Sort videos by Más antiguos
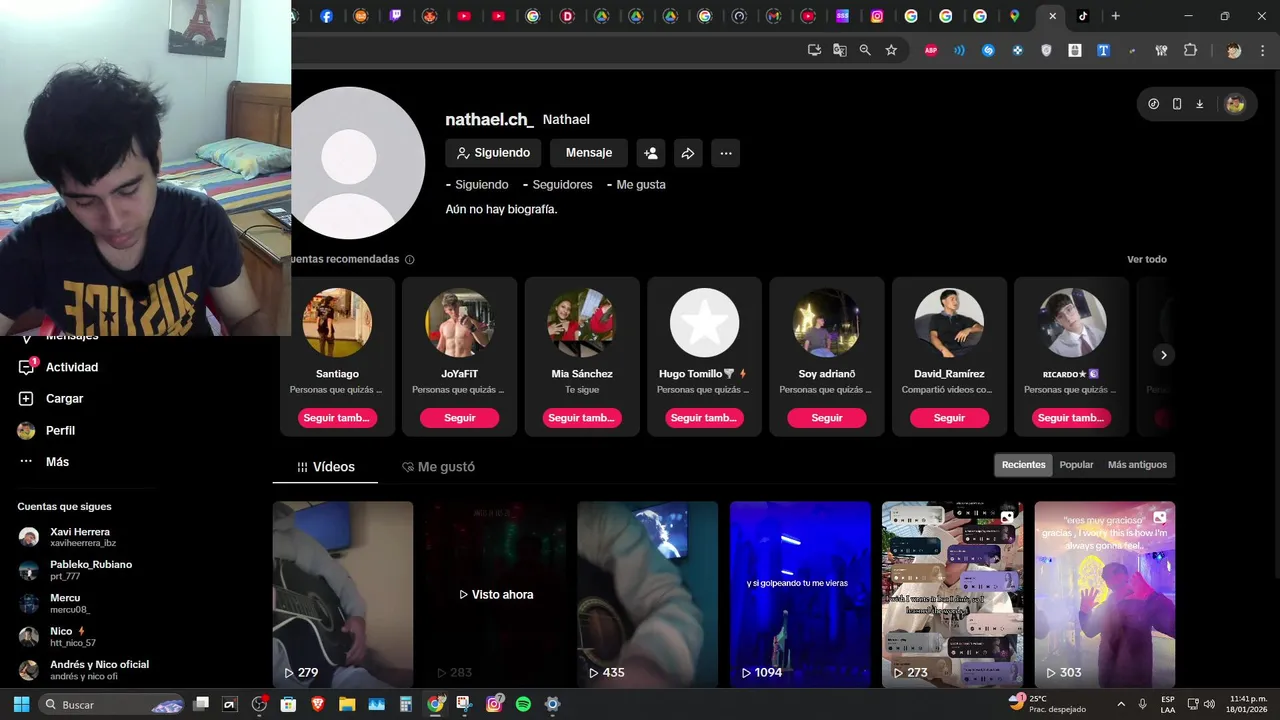1280x720 pixels. point(1137,465)
